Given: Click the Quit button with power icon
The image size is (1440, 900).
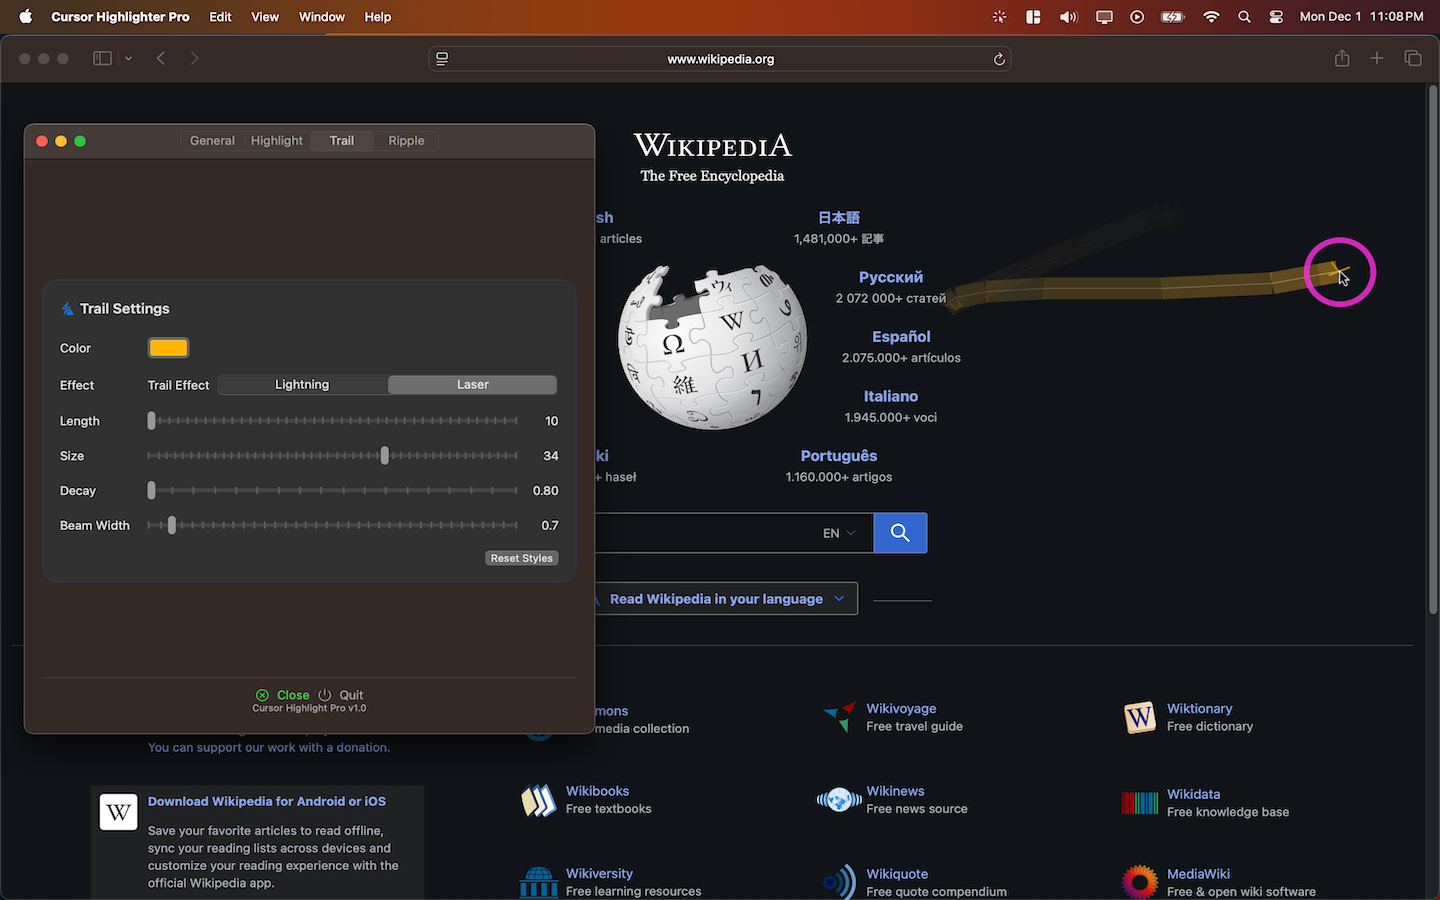Looking at the screenshot, I should point(341,695).
